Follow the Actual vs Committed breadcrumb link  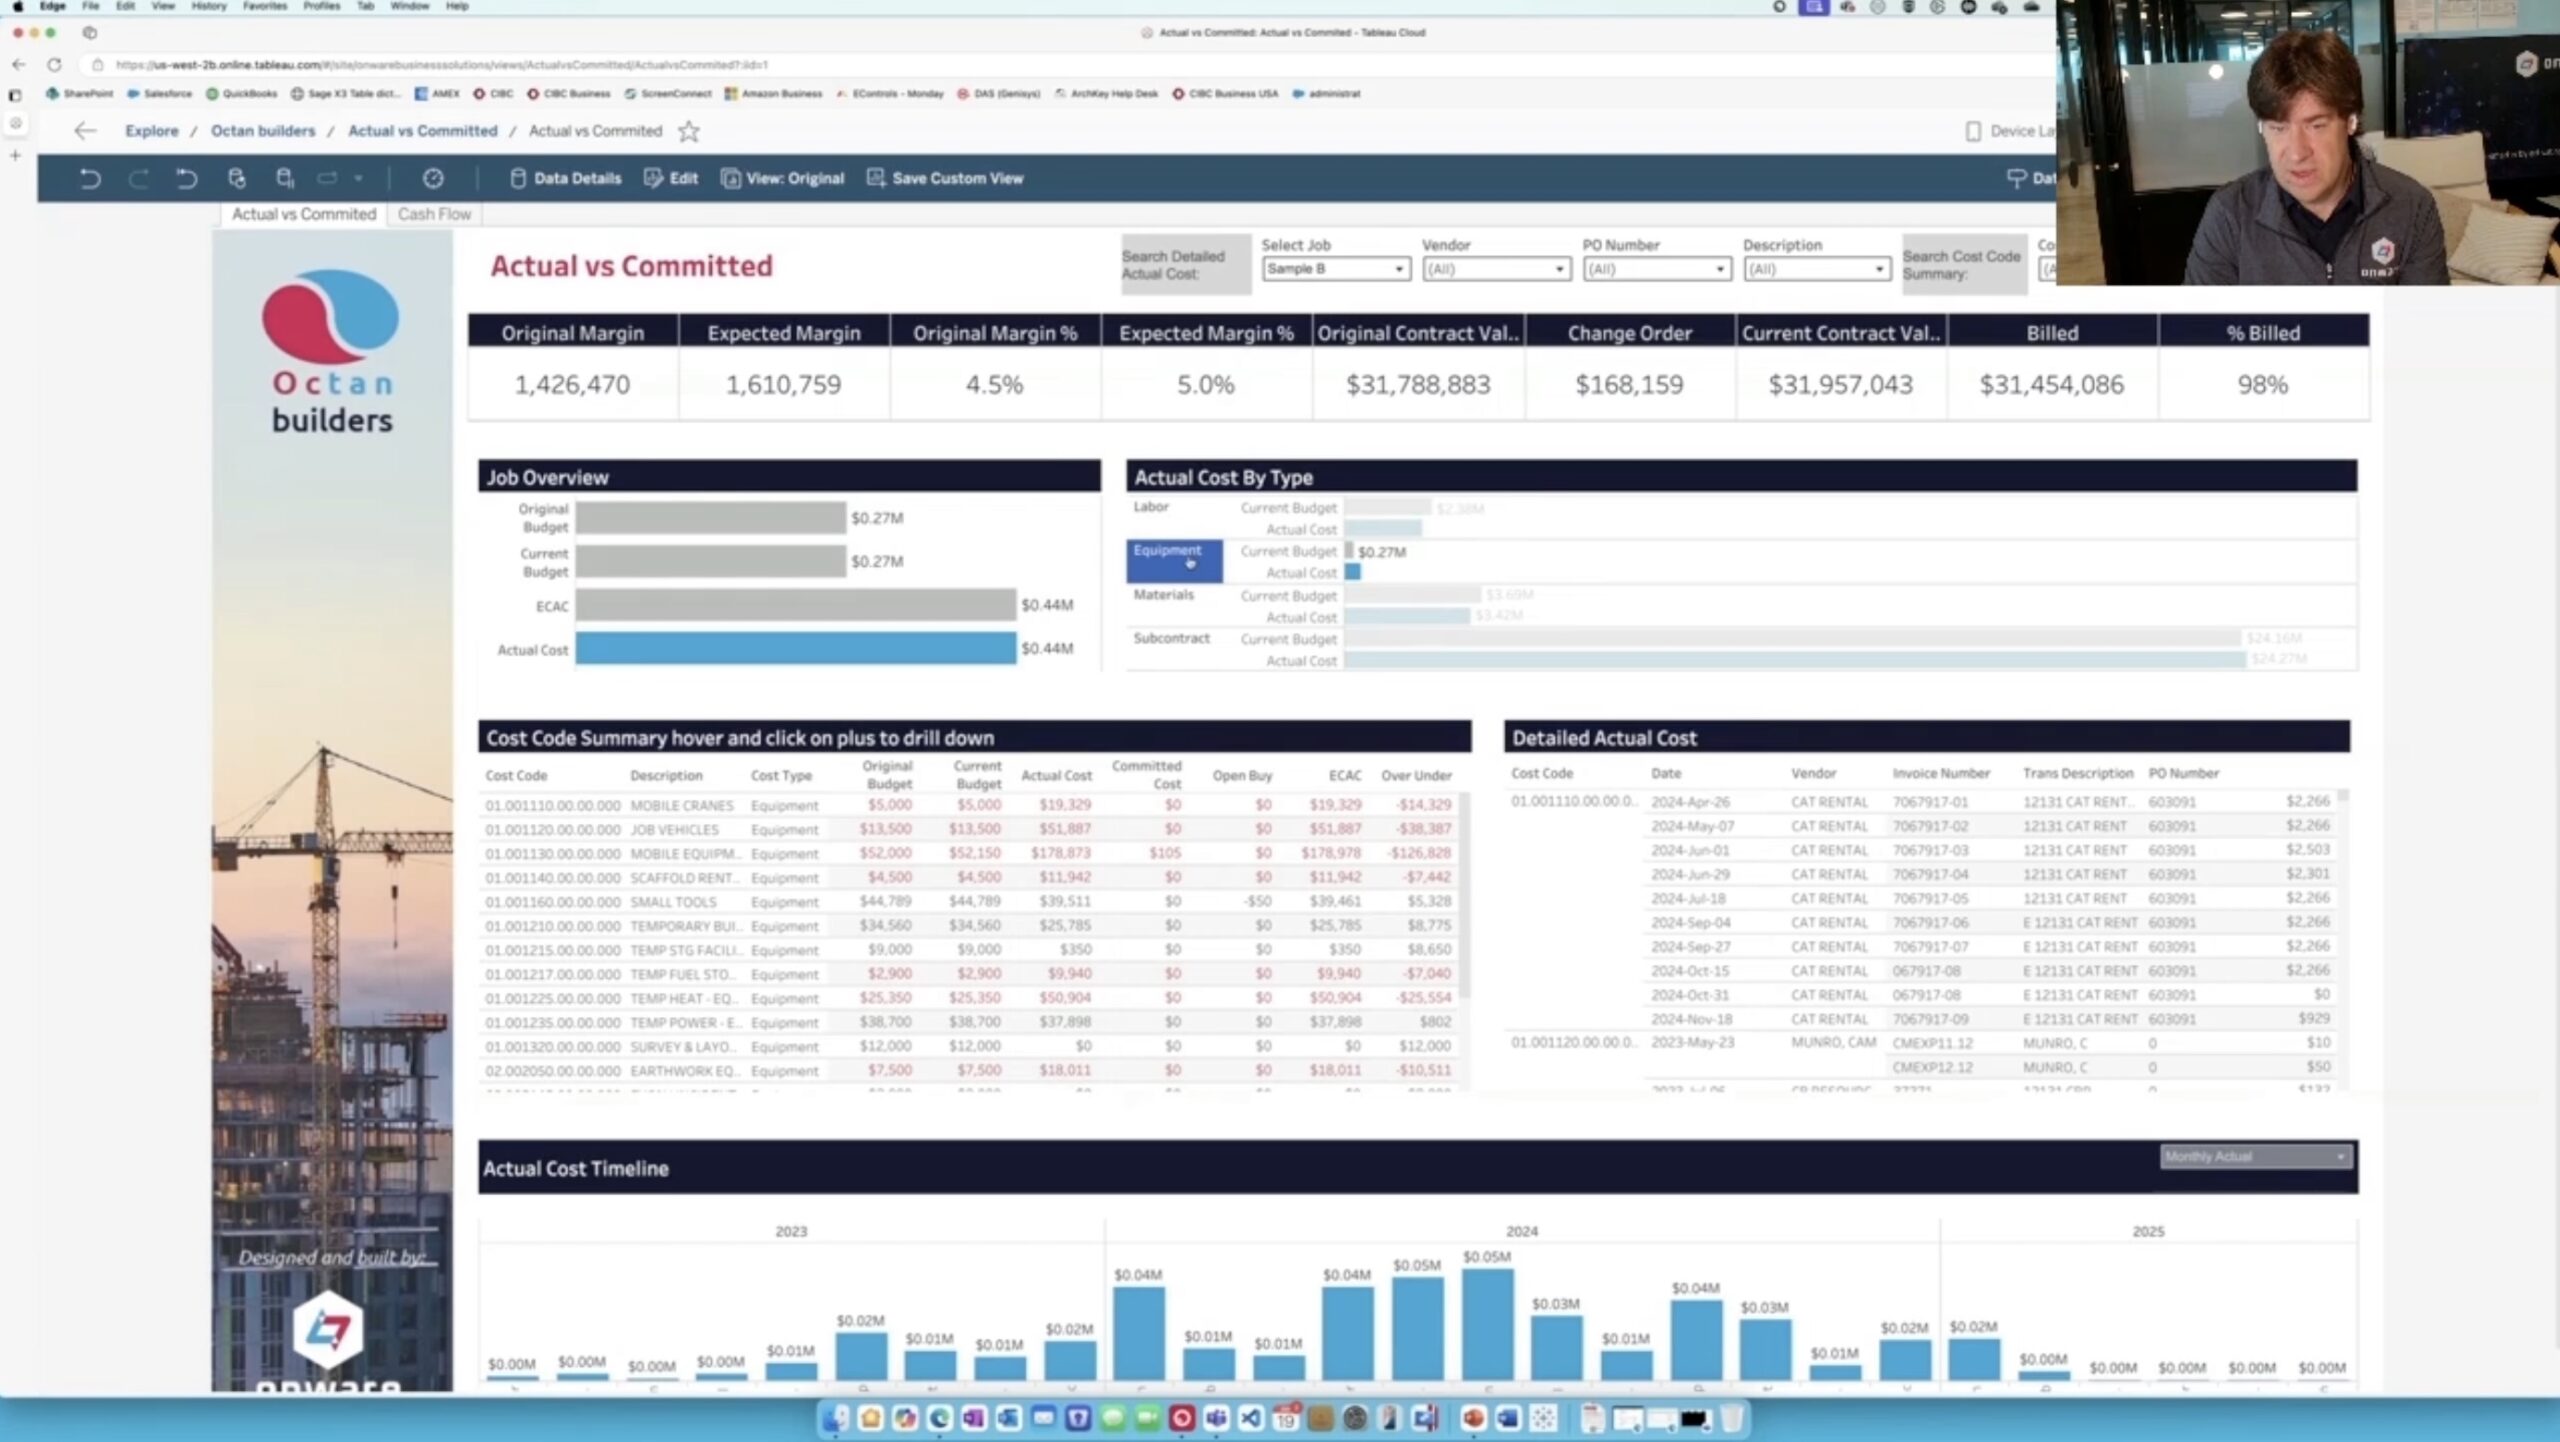(422, 131)
